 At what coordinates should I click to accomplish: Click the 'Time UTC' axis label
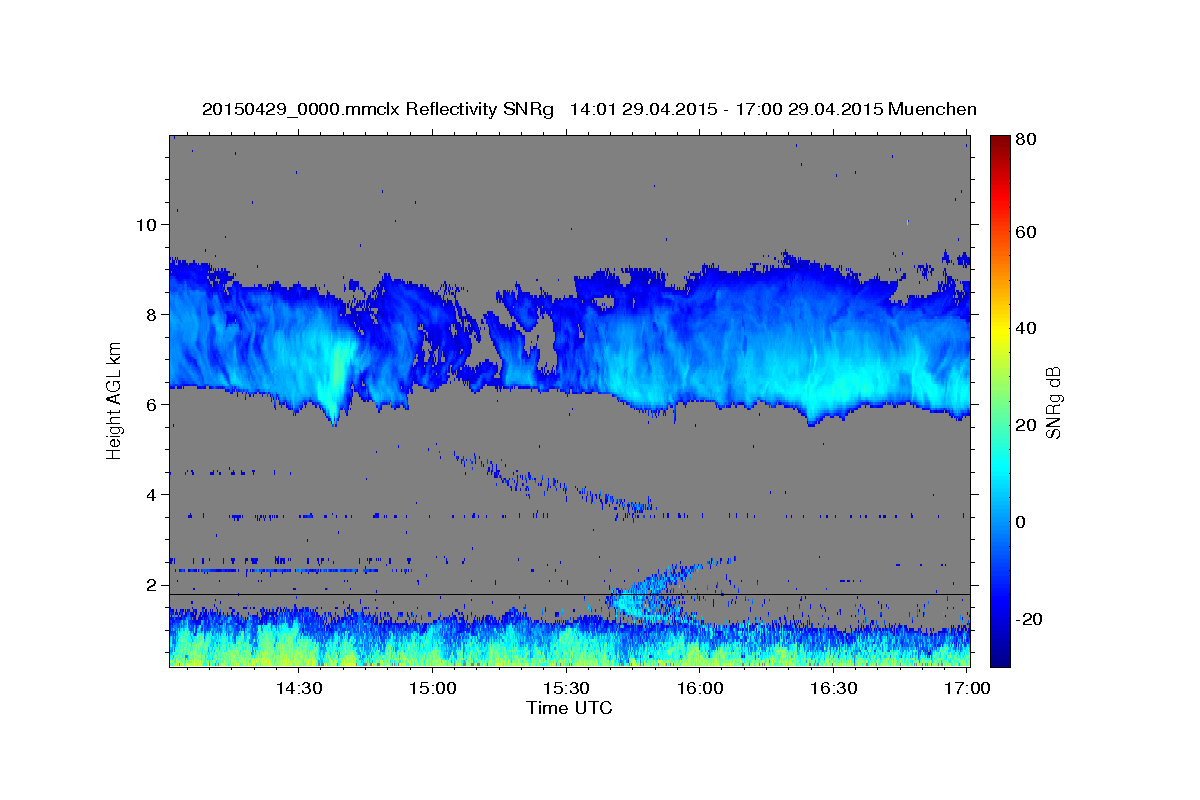[x=569, y=708]
